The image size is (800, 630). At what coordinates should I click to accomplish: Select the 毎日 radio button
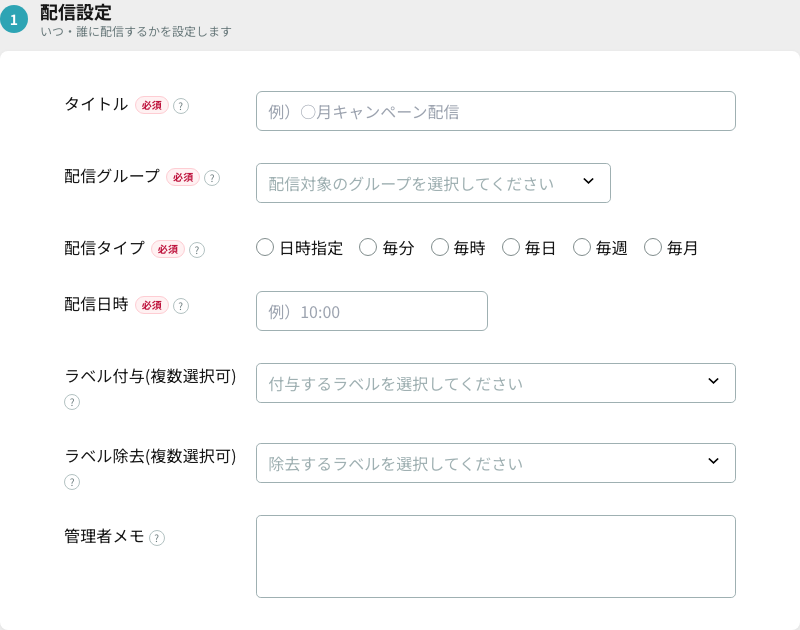510,247
